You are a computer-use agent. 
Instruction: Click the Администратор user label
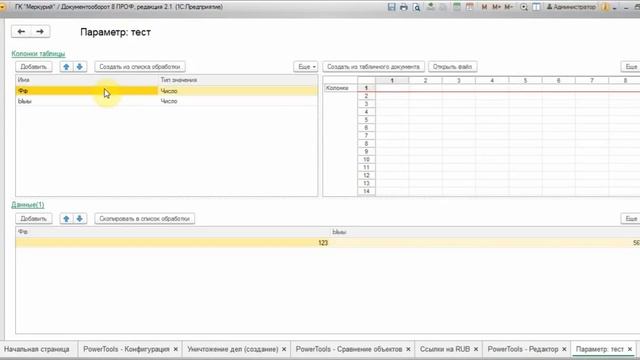coord(571,7)
